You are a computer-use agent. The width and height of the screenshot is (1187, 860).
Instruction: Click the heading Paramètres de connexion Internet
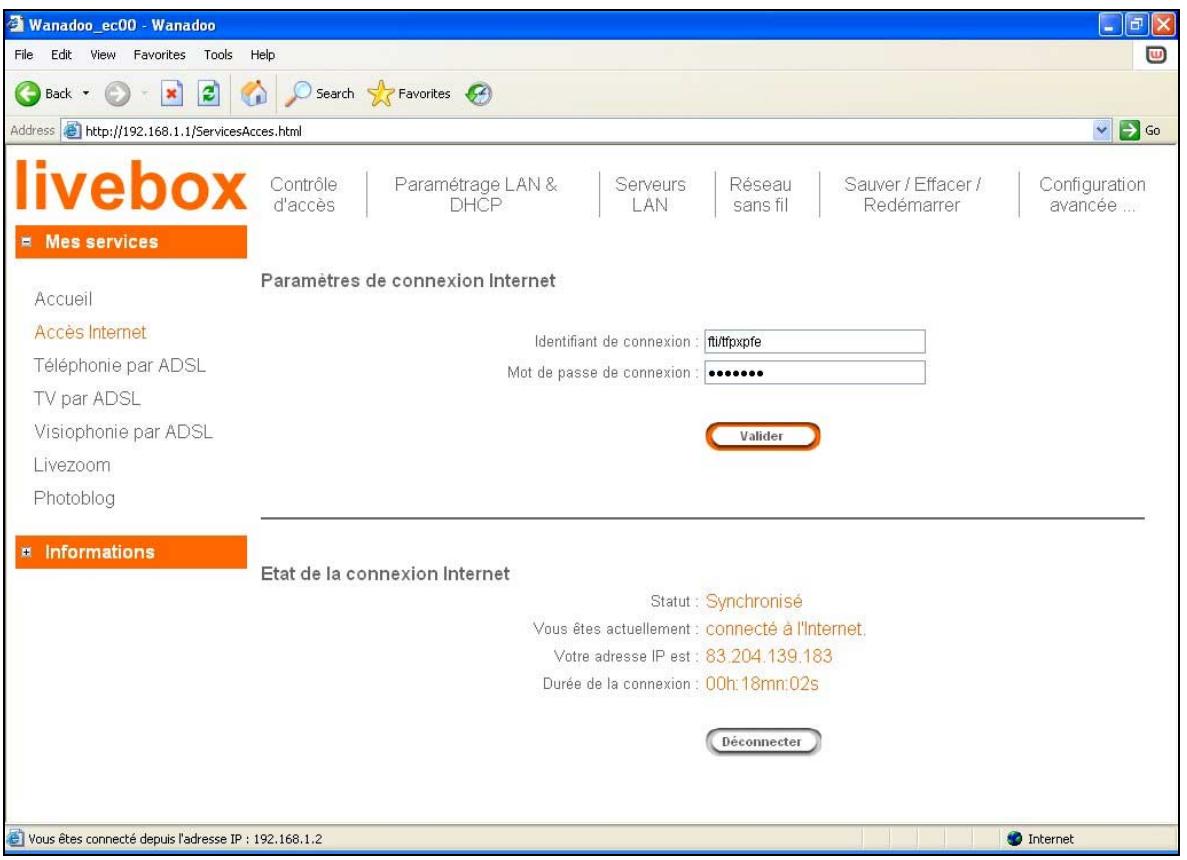pyautogui.click(x=408, y=281)
